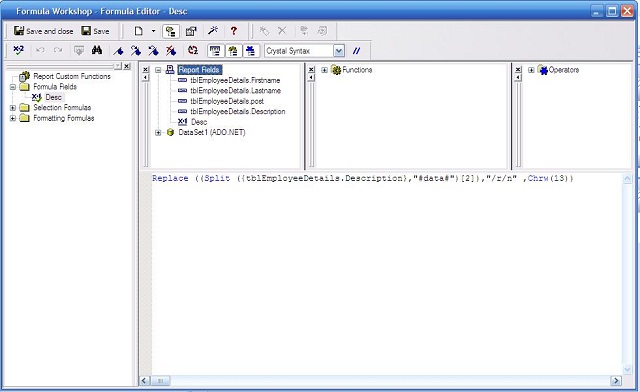
Task: Click the Save button
Action: [x=95, y=31]
